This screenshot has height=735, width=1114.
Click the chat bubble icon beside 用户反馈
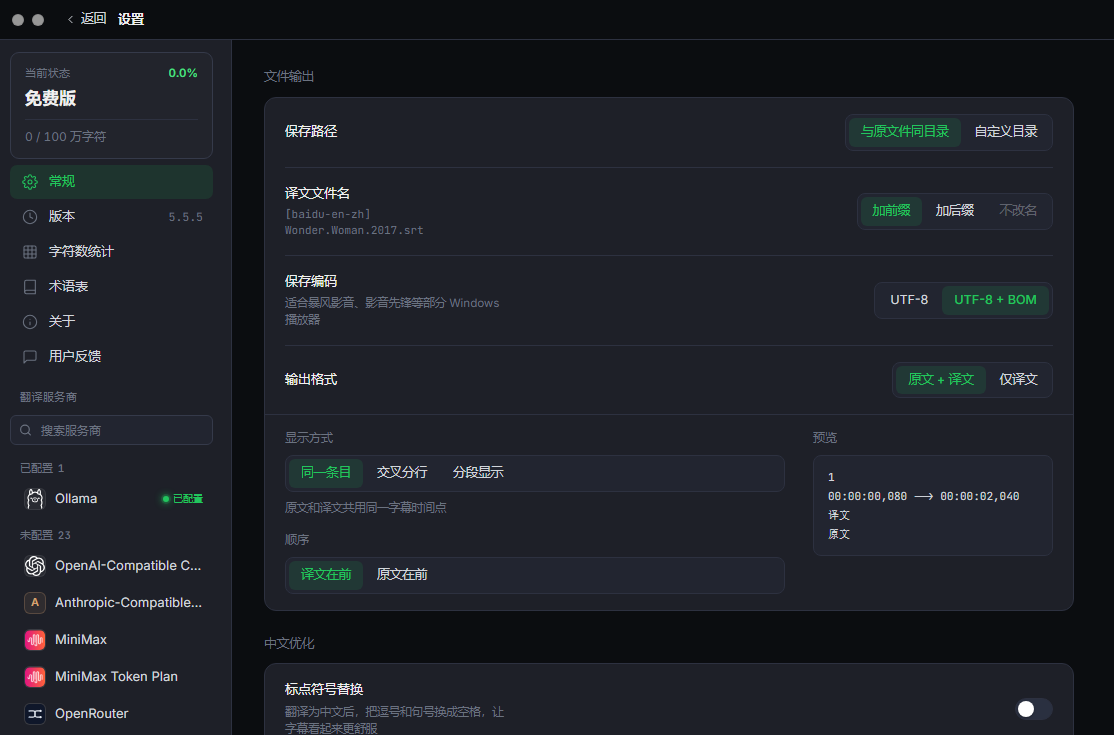point(30,356)
